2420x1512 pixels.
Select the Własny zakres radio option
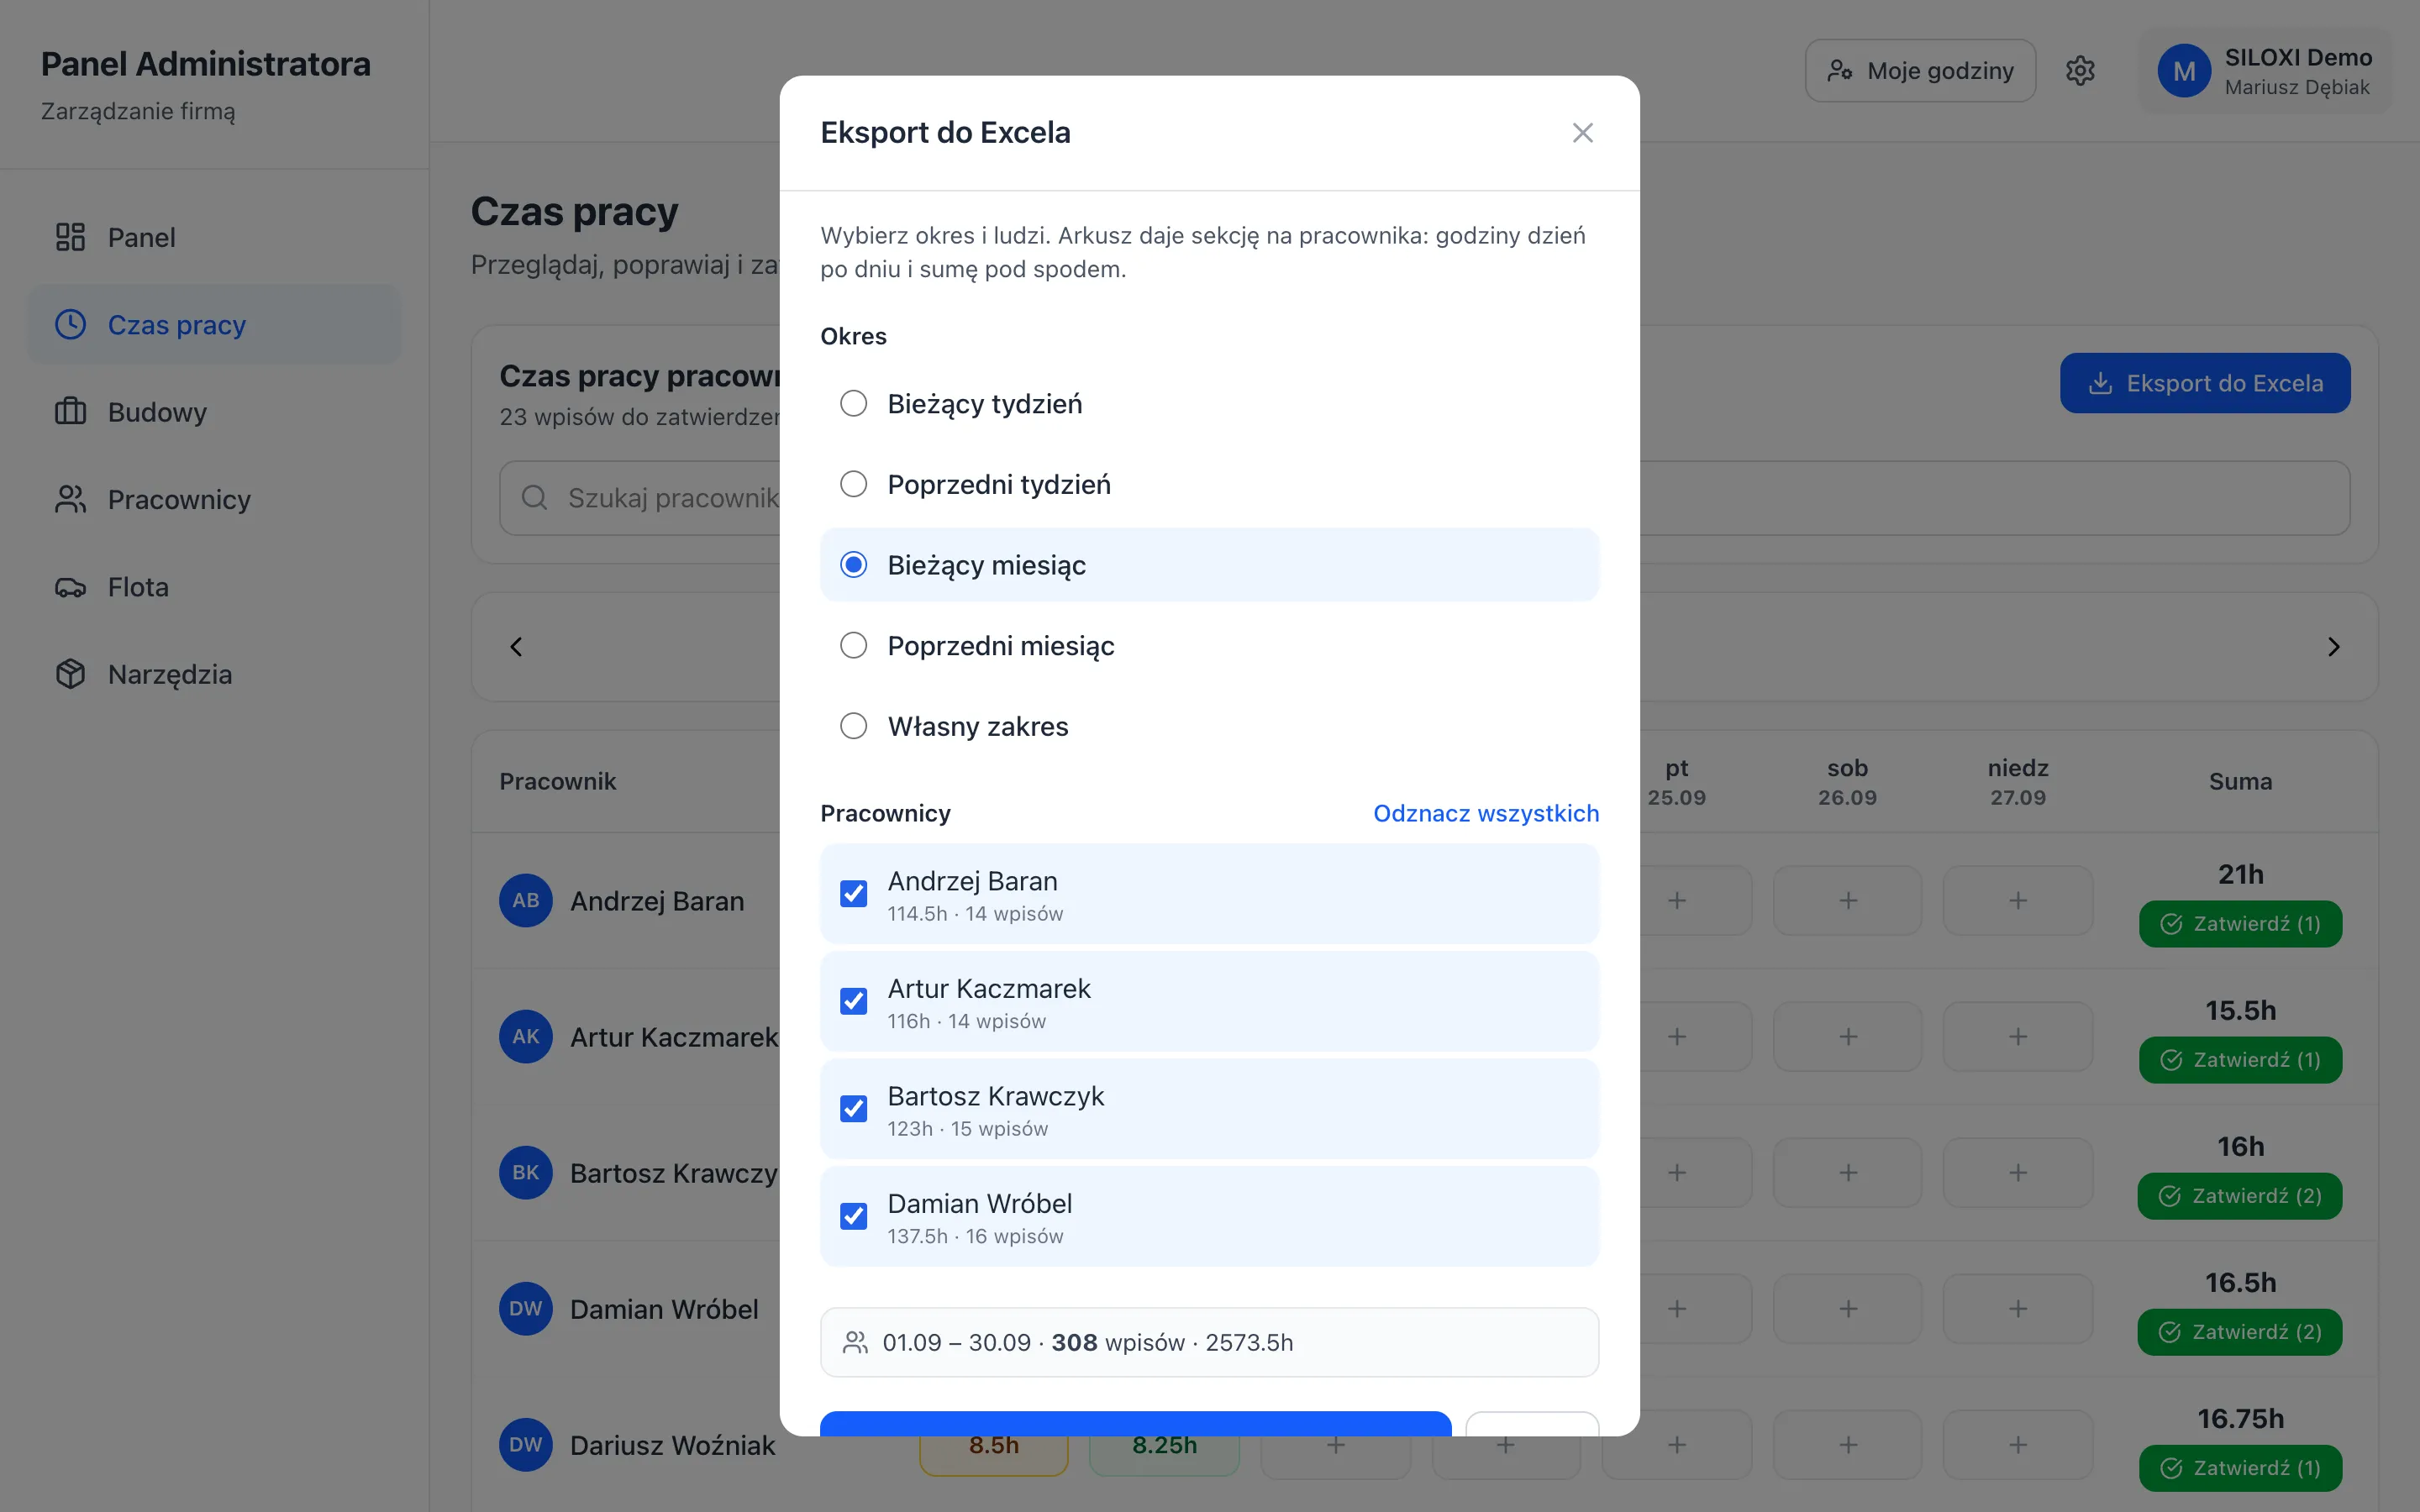tap(853, 726)
